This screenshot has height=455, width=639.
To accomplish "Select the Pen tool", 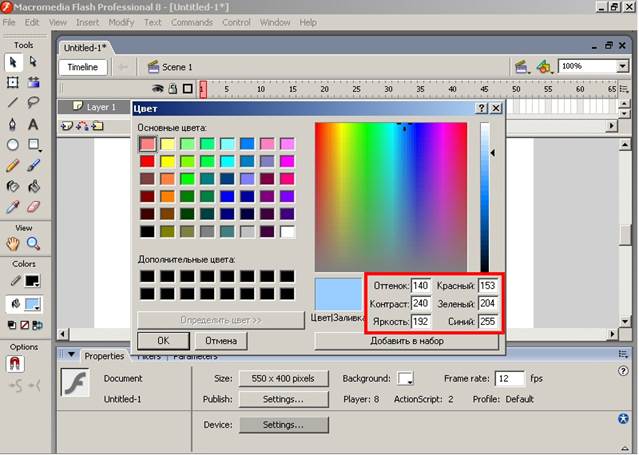I will pyautogui.click(x=13, y=124).
